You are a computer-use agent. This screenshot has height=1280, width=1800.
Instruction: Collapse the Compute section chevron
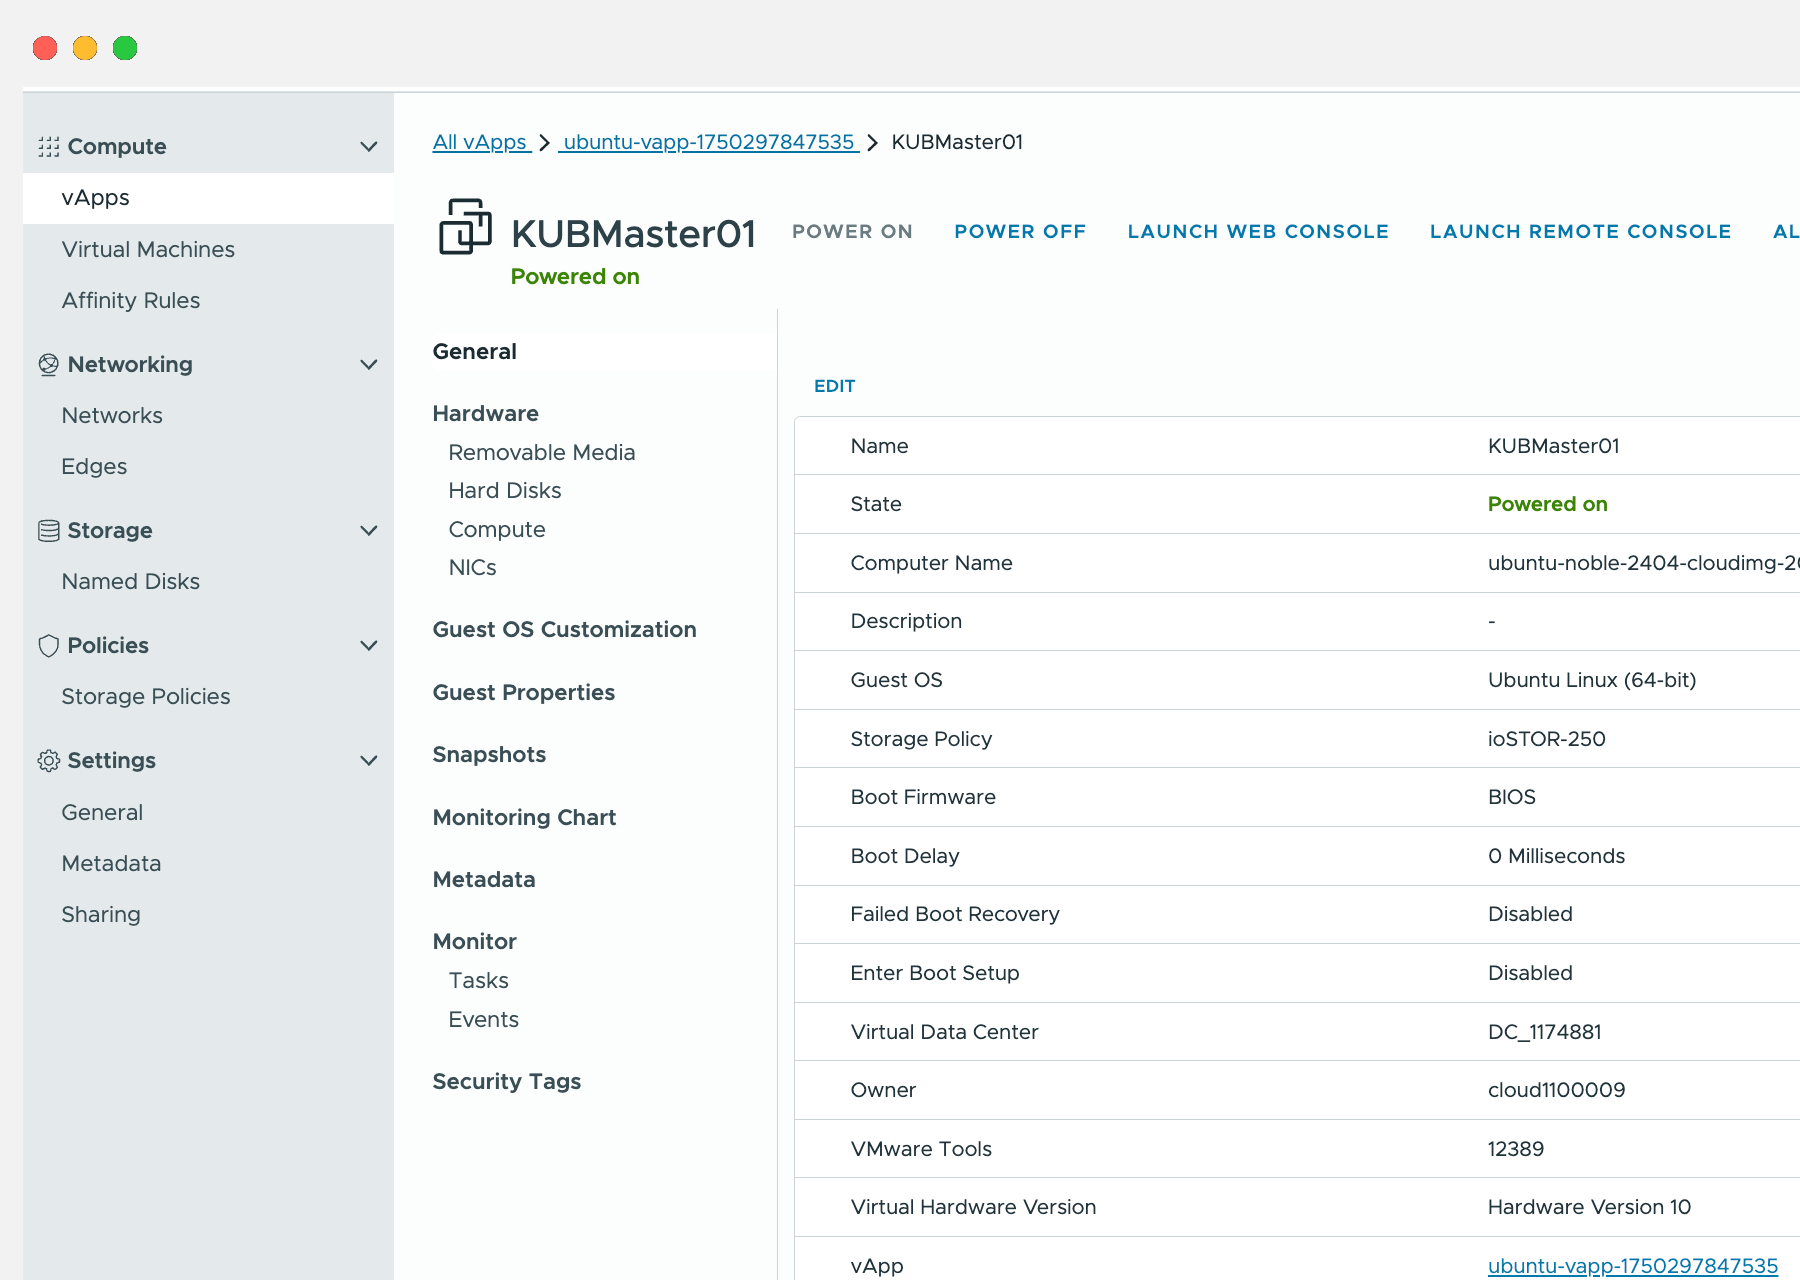point(368,147)
